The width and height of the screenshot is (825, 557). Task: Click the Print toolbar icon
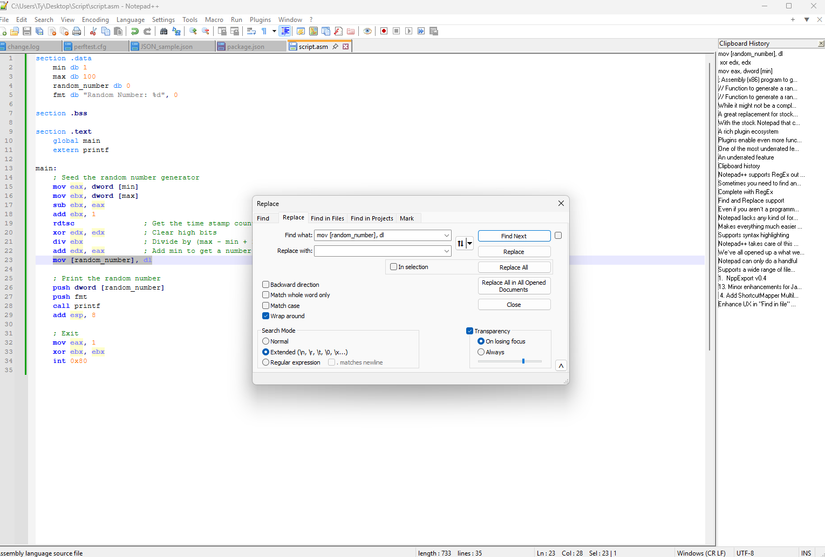[76, 31]
